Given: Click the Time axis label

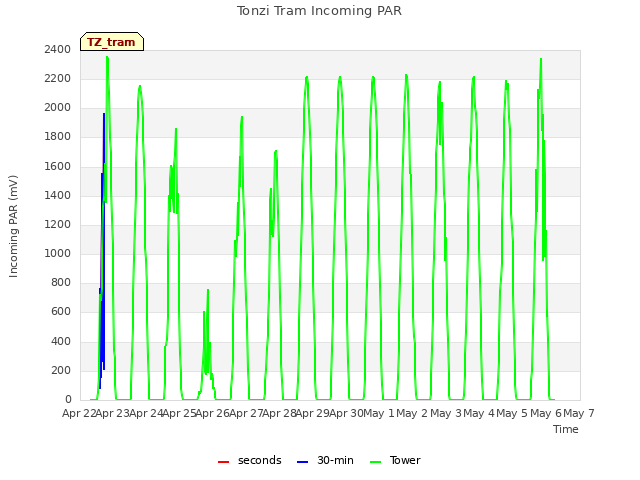Looking at the screenshot, I should 566,429.
